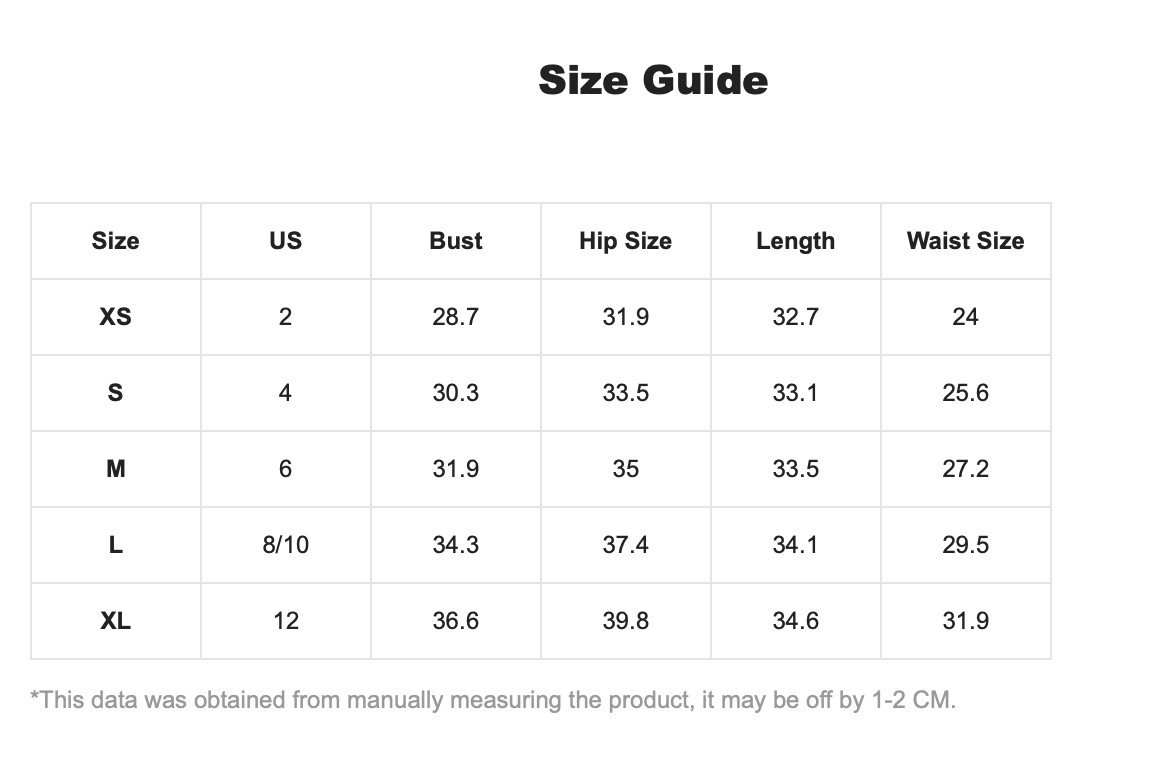This screenshot has width=1158, height=764.
Task: Select the S size row label
Action: 115,393
